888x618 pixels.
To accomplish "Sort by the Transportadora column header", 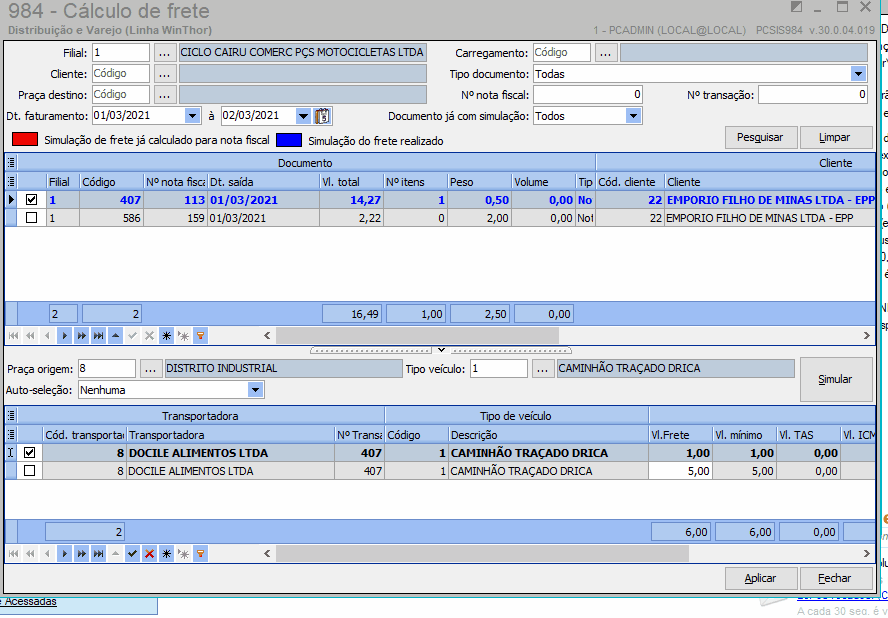I will point(231,434).
